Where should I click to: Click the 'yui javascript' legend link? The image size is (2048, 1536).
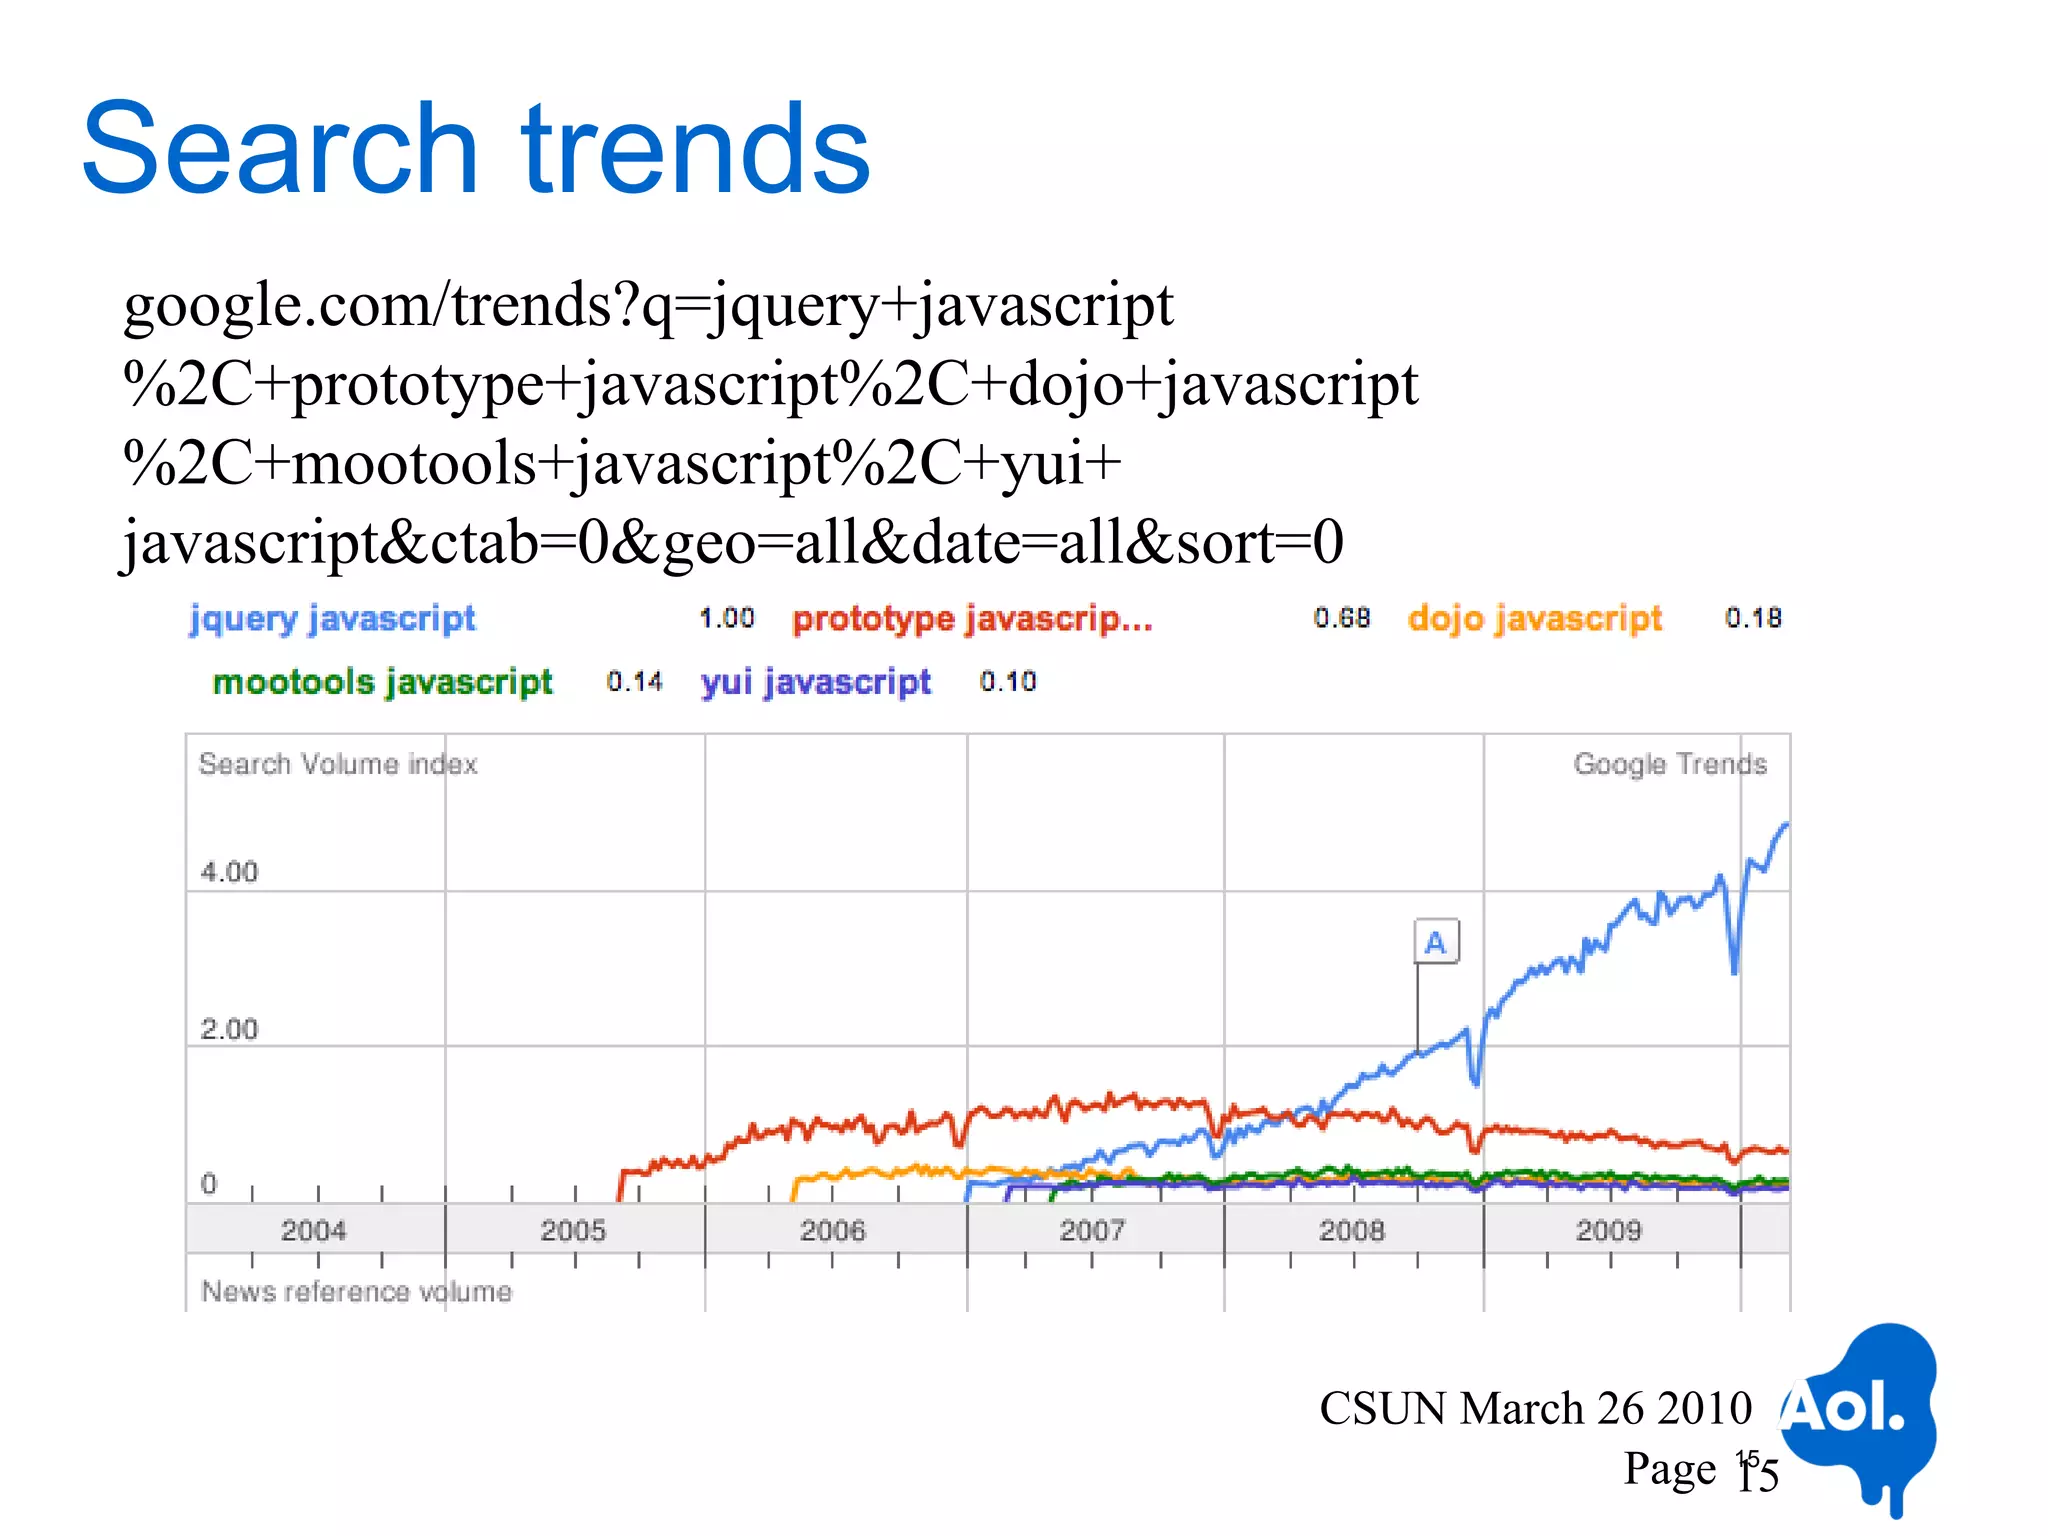[816, 682]
